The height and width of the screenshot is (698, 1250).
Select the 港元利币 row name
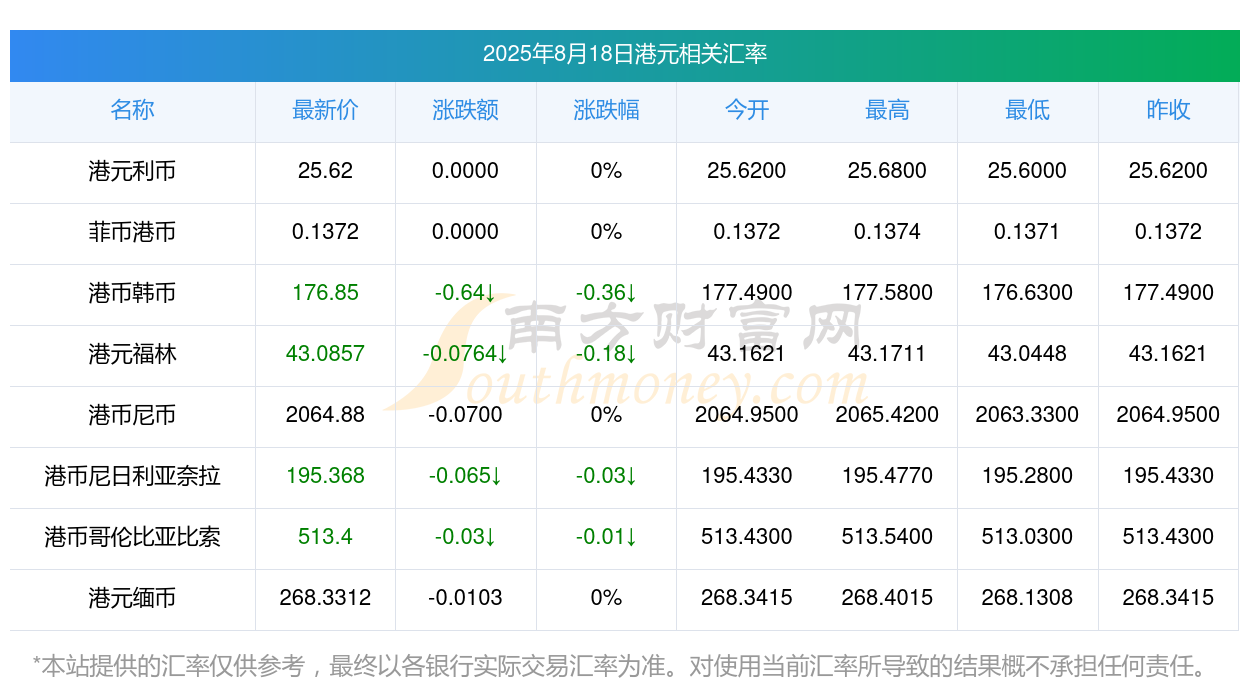click(132, 171)
